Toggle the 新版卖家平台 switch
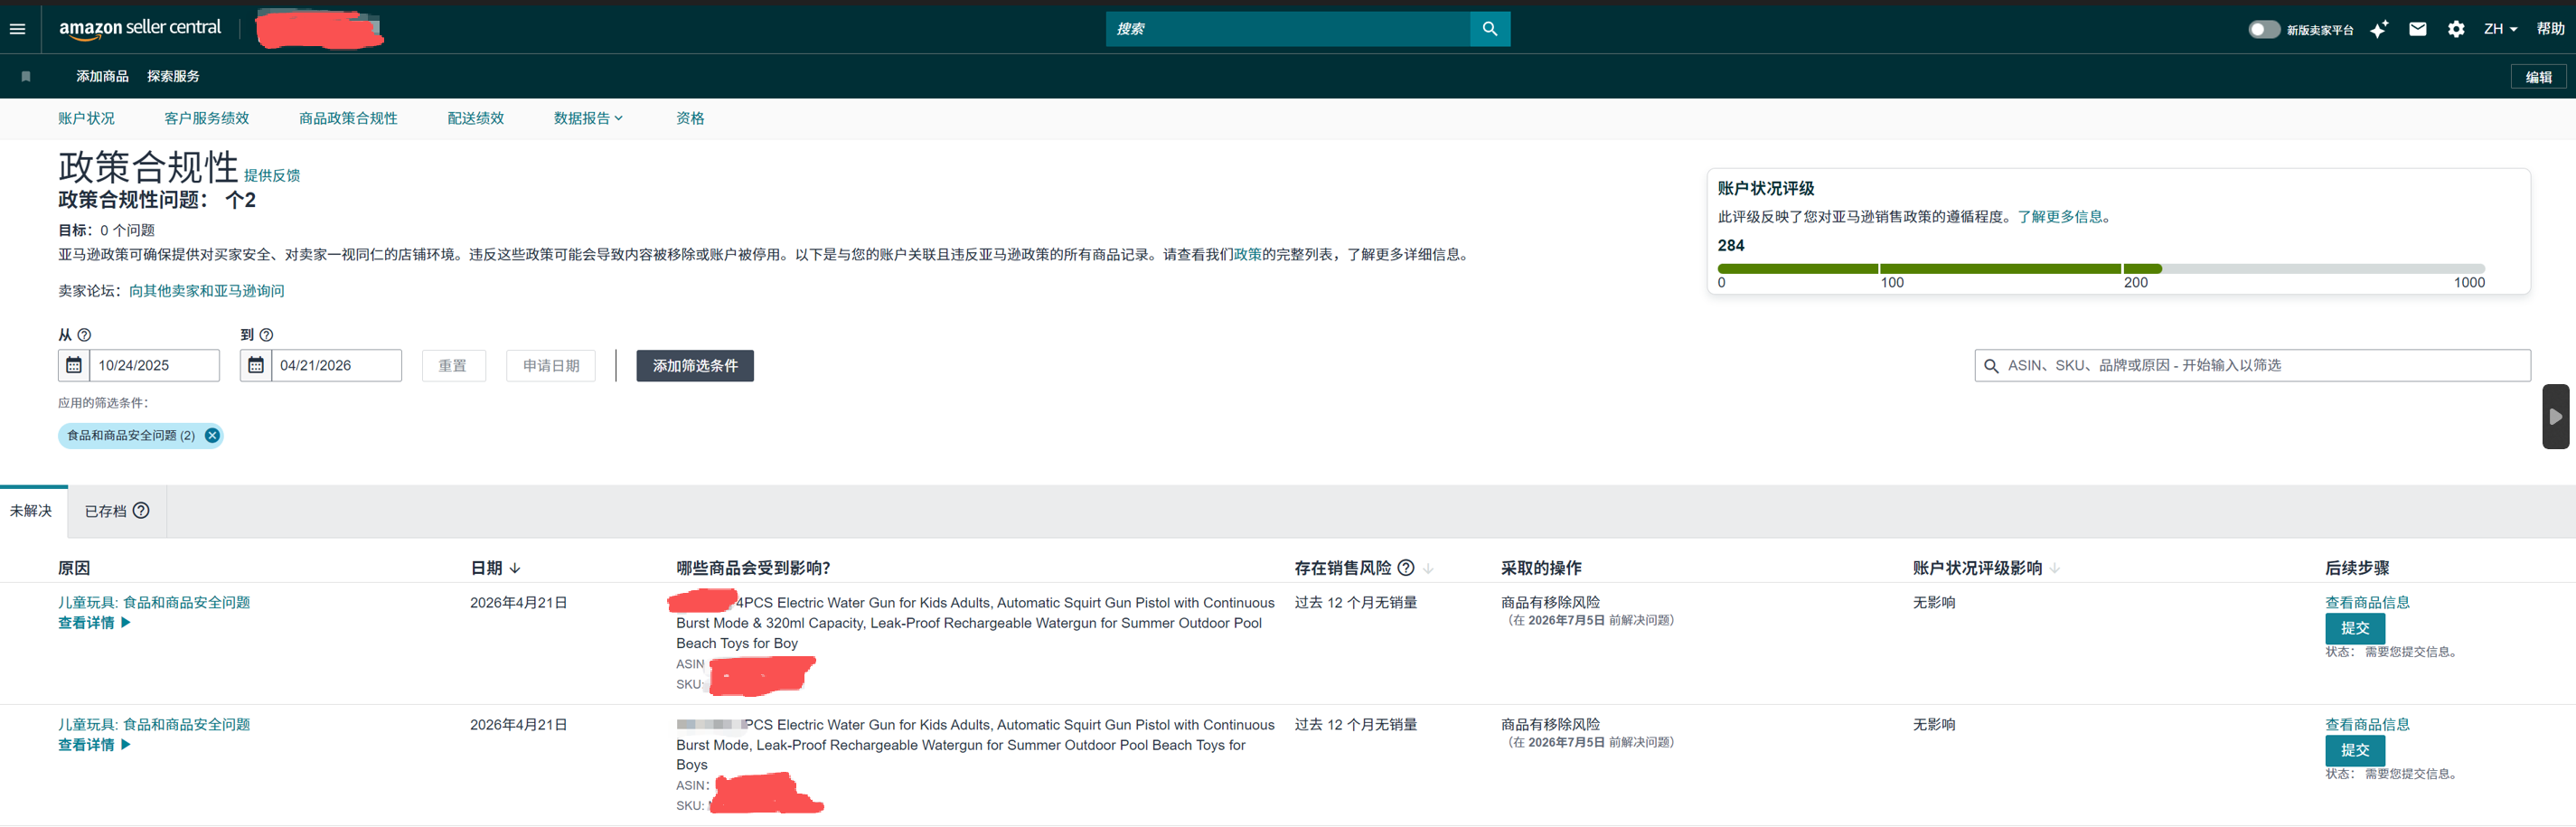 pos(2263,29)
